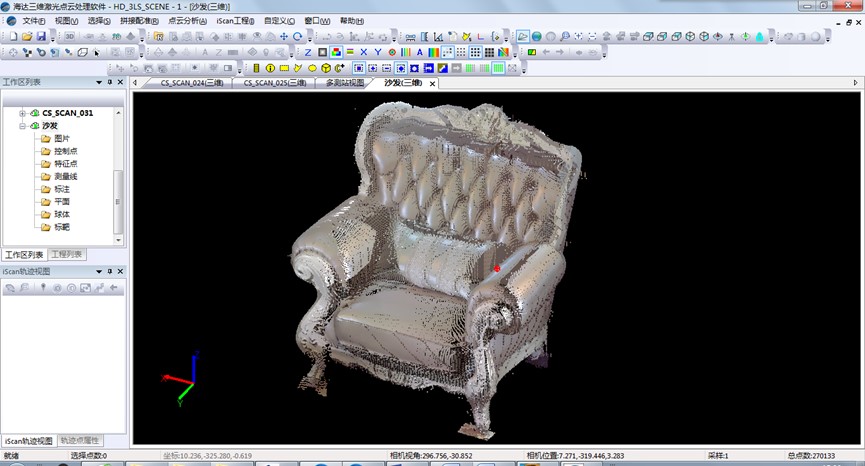Click the Save file icon
This screenshot has width=865, height=466.
pyautogui.click(x=40, y=37)
